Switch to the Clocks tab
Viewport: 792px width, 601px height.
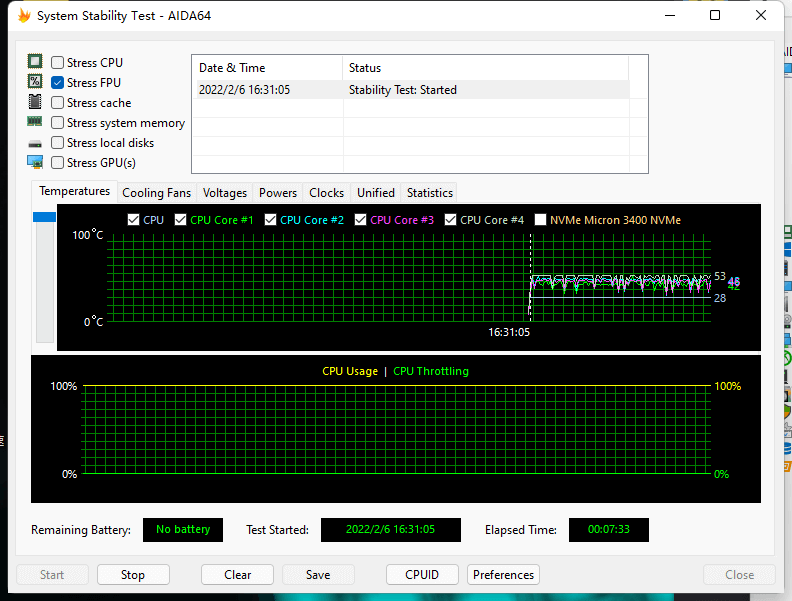pos(326,193)
